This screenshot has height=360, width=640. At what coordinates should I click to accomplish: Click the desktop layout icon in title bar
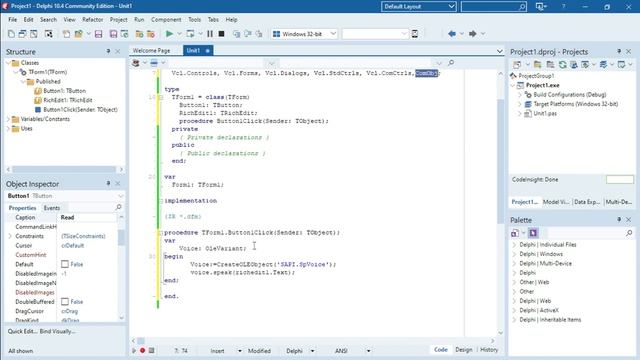pyautogui.click(x=540, y=7)
